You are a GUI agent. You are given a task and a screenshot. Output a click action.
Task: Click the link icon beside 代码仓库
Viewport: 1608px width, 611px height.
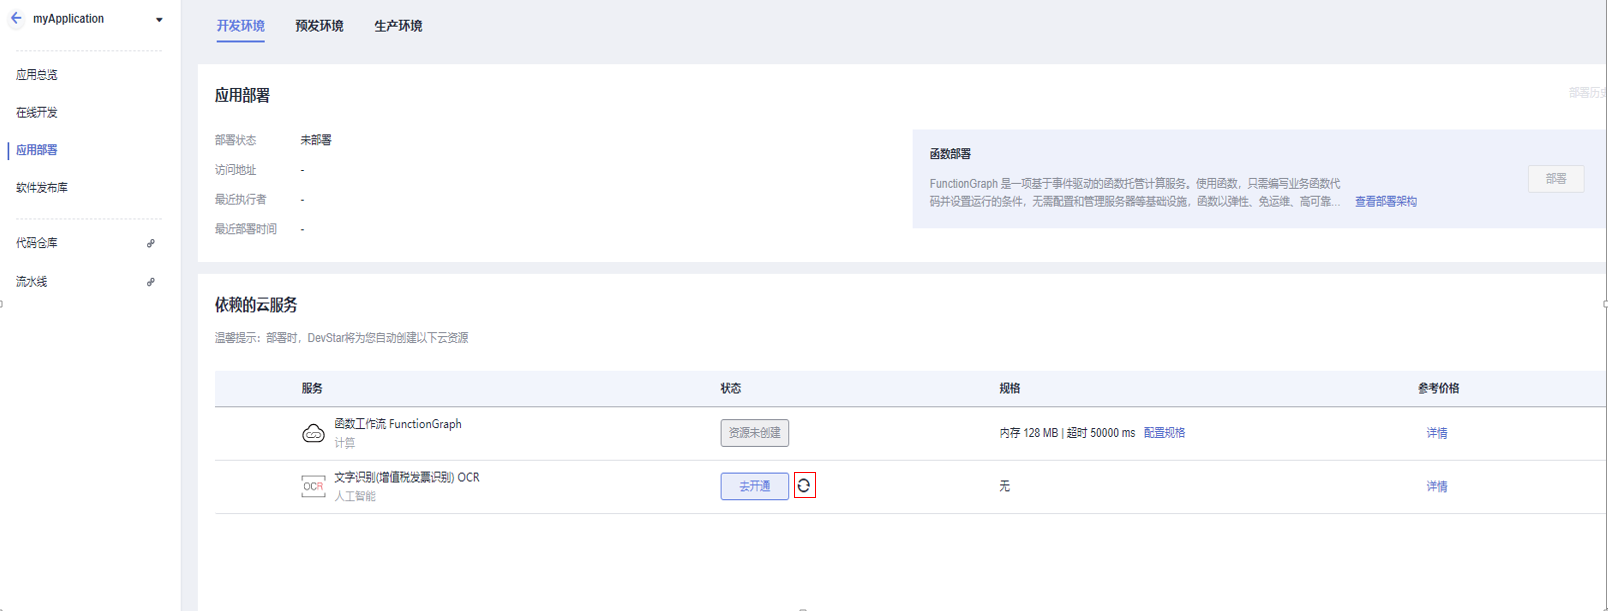coord(151,243)
